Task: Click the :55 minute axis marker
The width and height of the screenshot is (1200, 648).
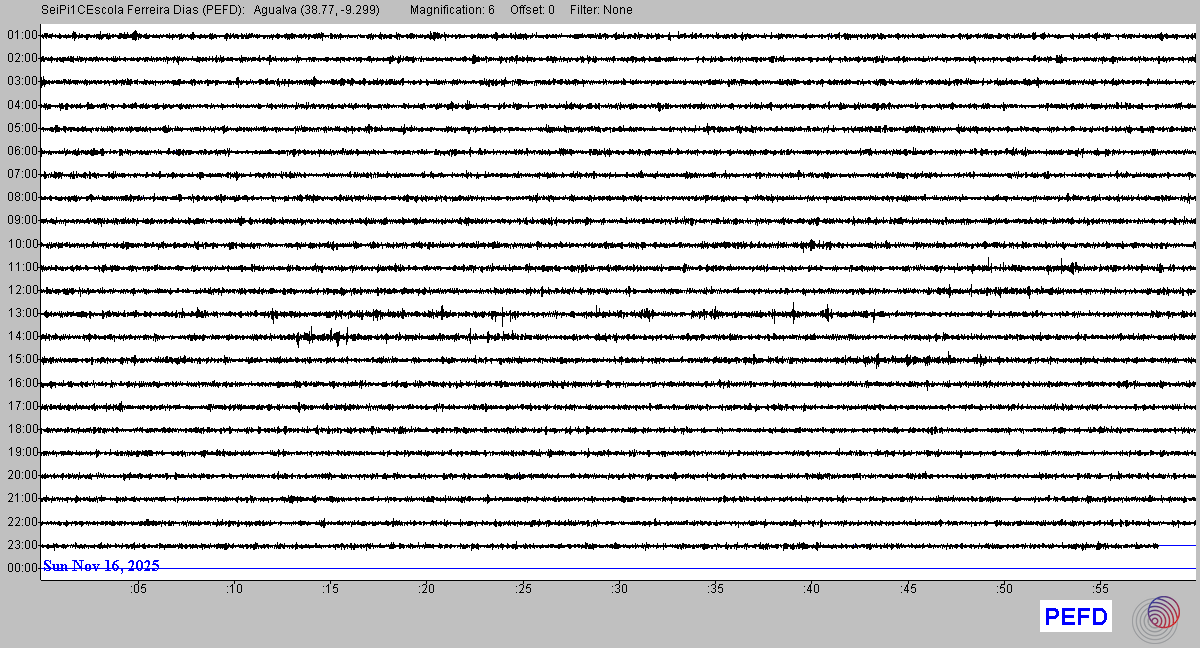Action: pos(1100,590)
